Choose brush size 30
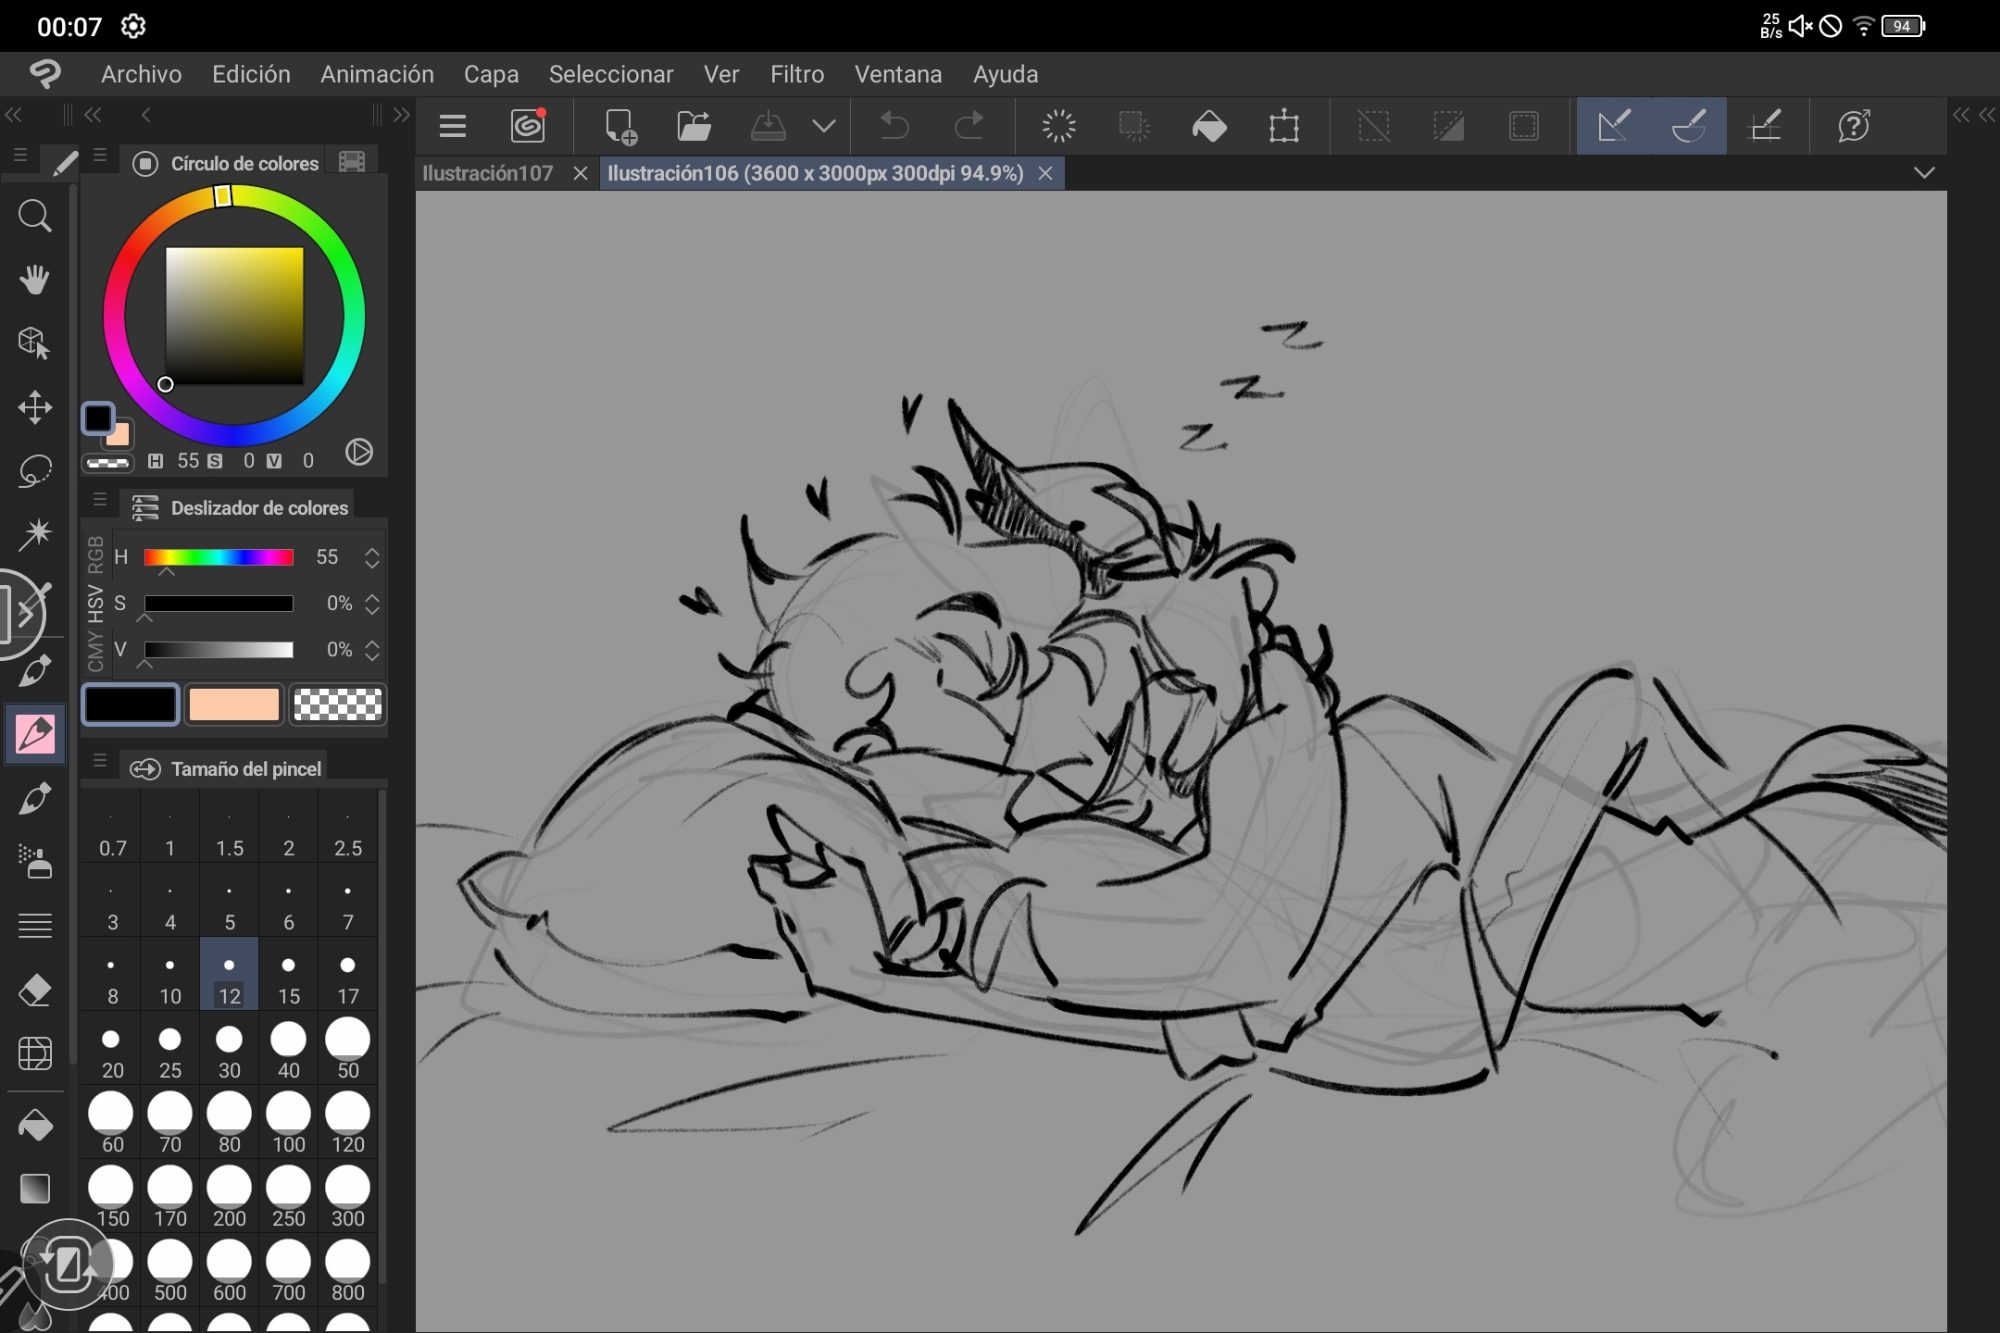 click(x=229, y=1051)
